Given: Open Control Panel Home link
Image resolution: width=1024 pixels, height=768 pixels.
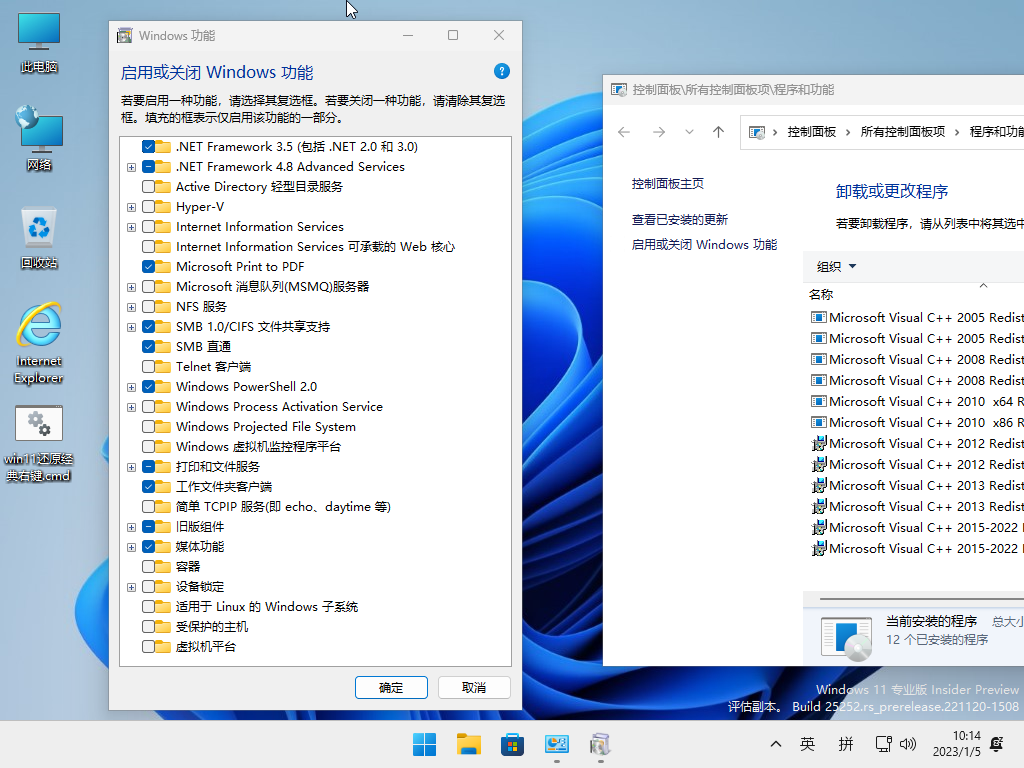Looking at the screenshot, I should click(667, 184).
